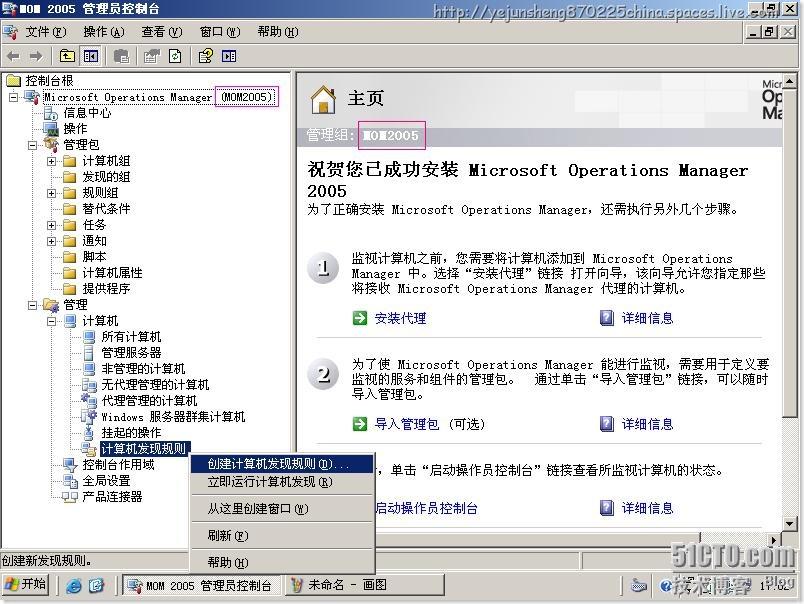Toggle the Show/Hide console tree icon

[91, 56]
